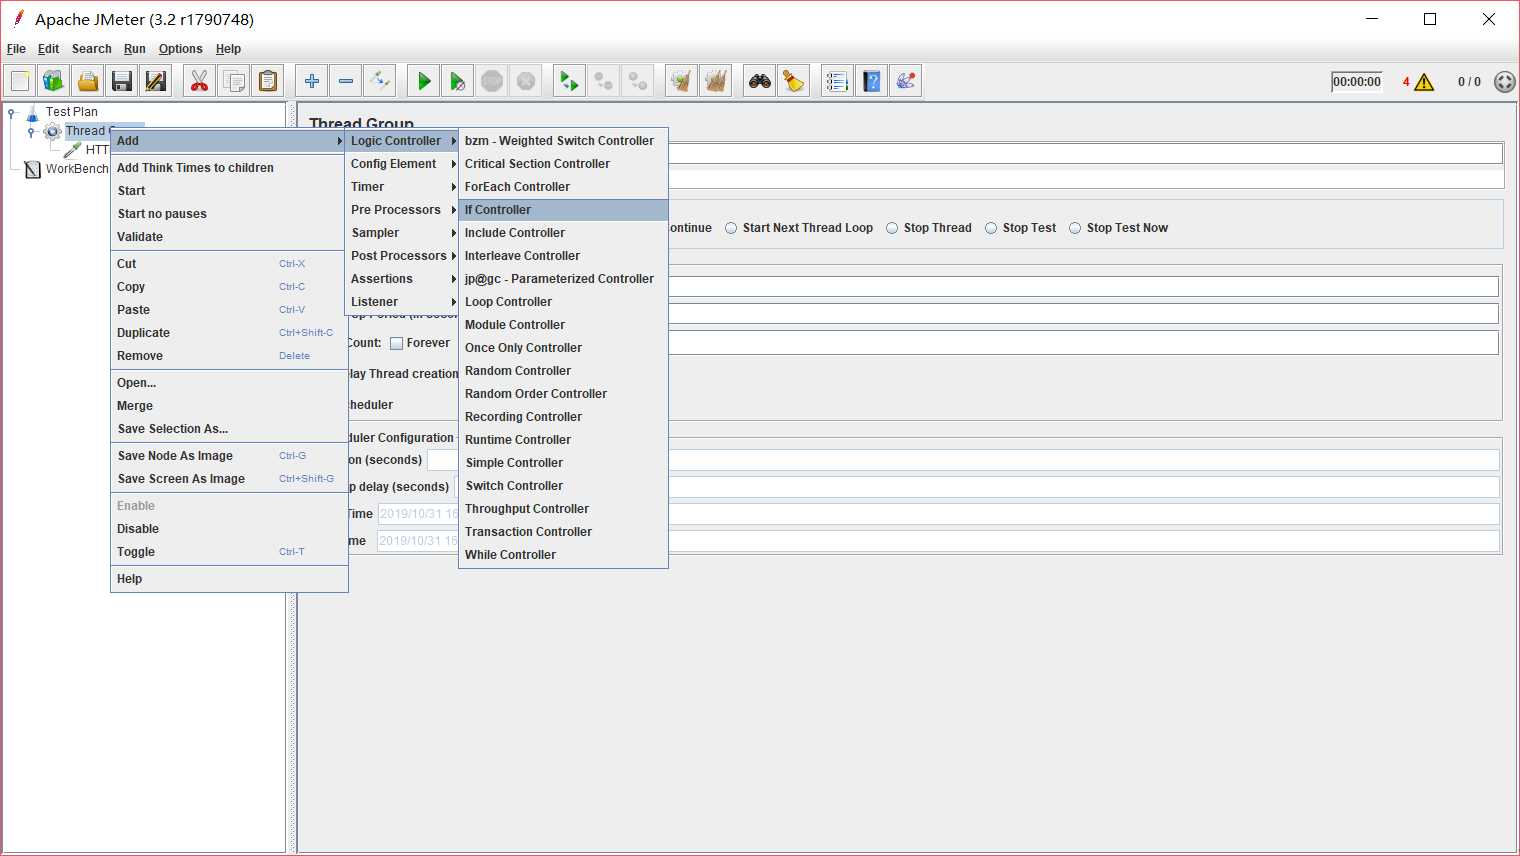
Task: Select the WorkBench tree node
Action: click(x=76, y=169)
